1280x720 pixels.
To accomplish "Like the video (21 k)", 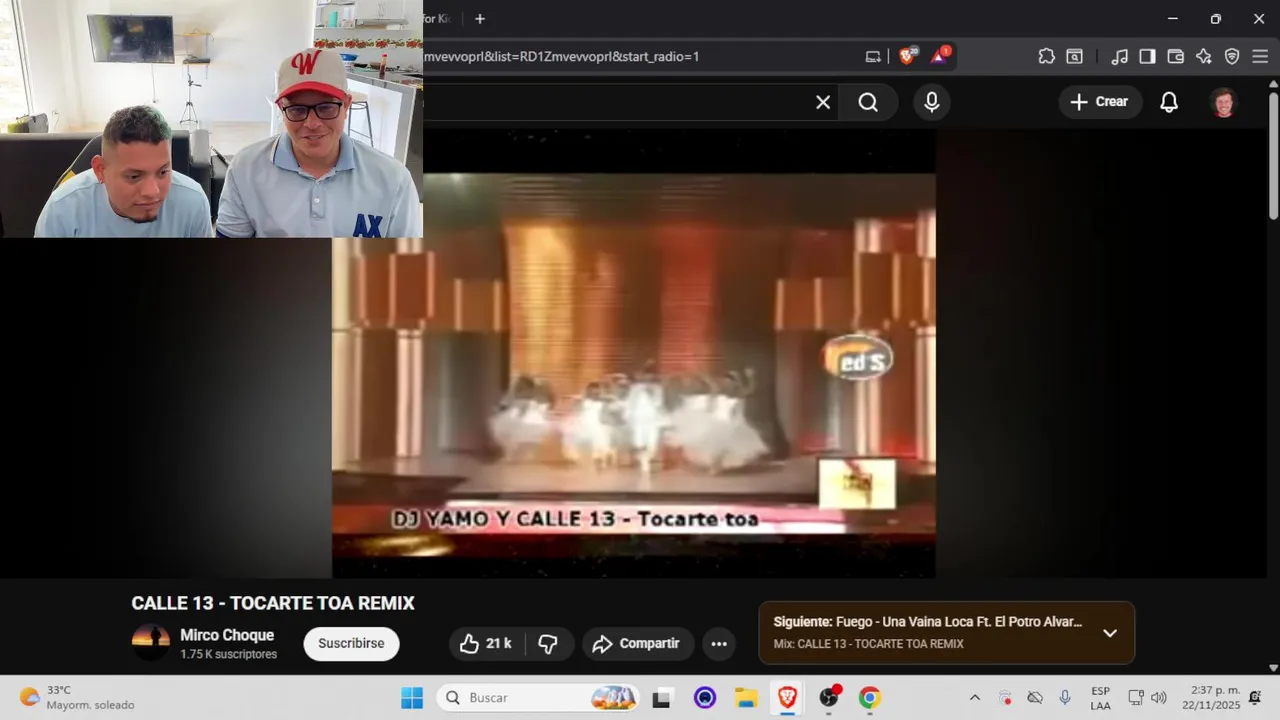I will pos(486,643).
